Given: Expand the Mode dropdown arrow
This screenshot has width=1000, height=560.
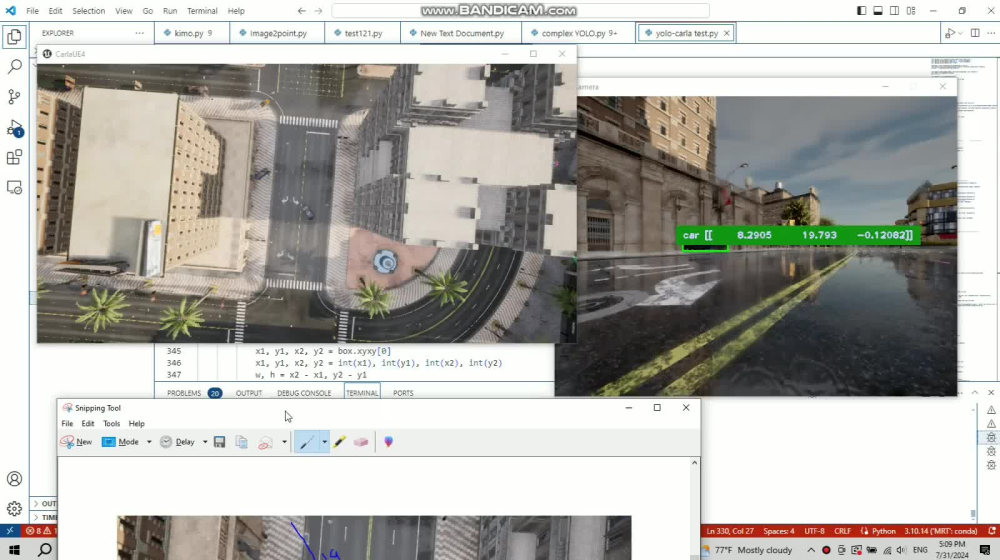Looking at the screenshot, I should (149, 441).
